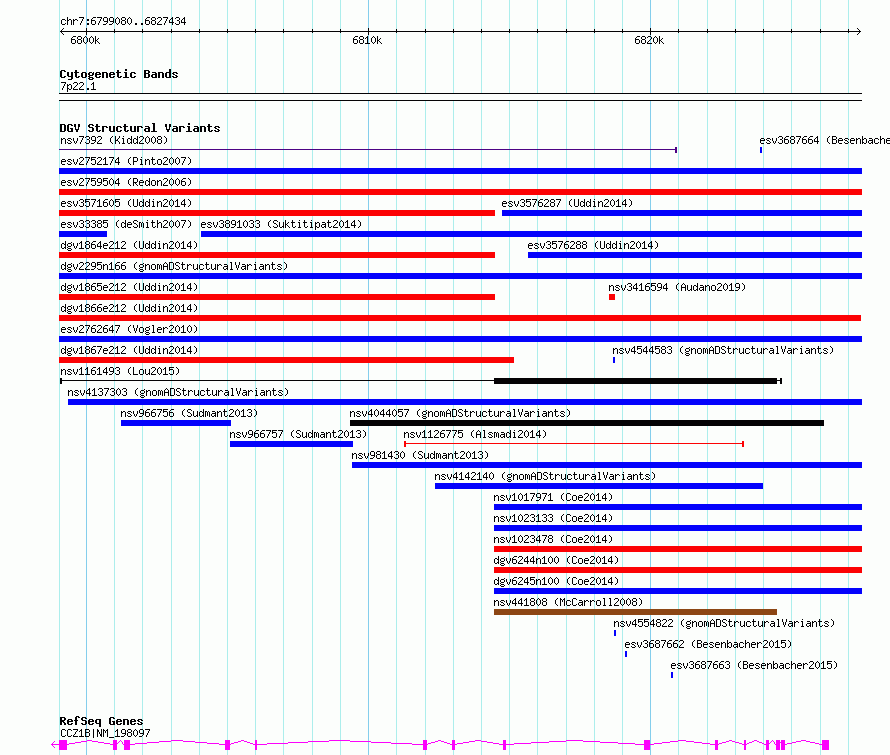Click the thin red nsv1126775 variant line
Screen dimensions: 890x755
point(574,444)
